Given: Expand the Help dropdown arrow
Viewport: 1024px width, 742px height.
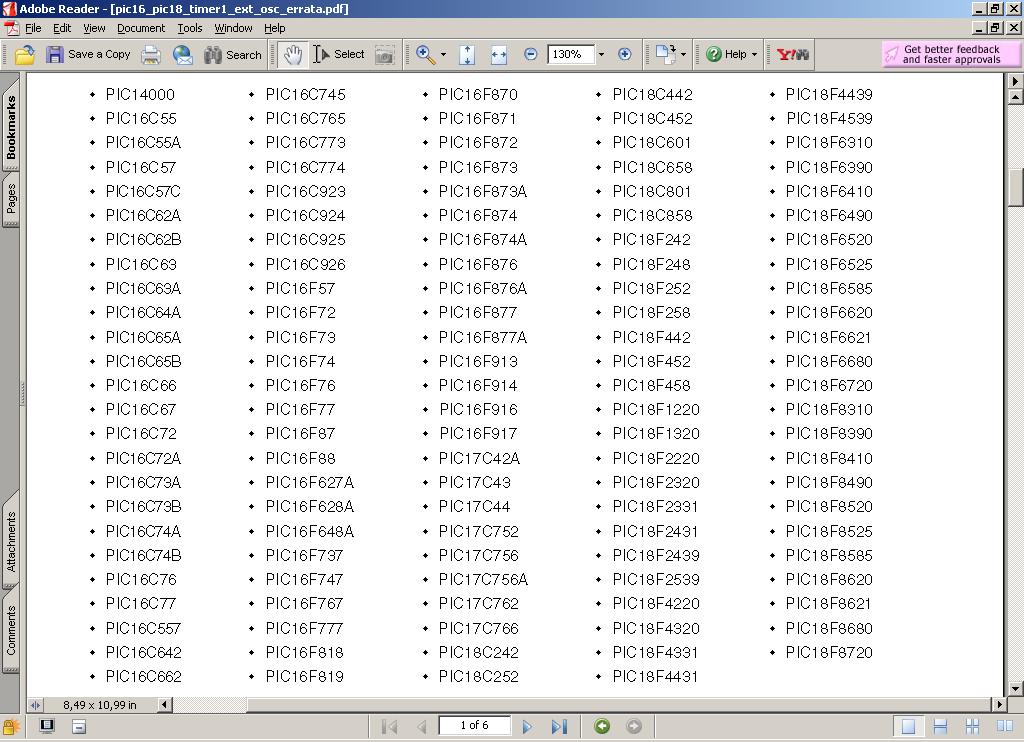Looking at the screenshot, I should pyautogui.click(x=754, y=55).
